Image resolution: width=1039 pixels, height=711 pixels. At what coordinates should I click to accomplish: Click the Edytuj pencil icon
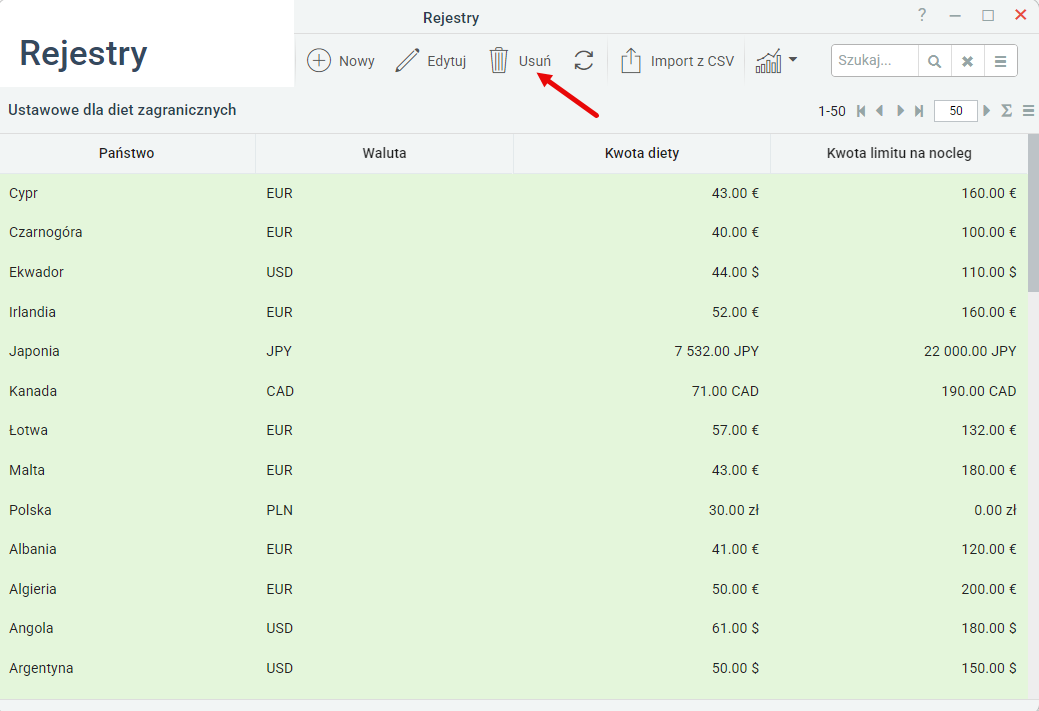click(x=407, y=60)
